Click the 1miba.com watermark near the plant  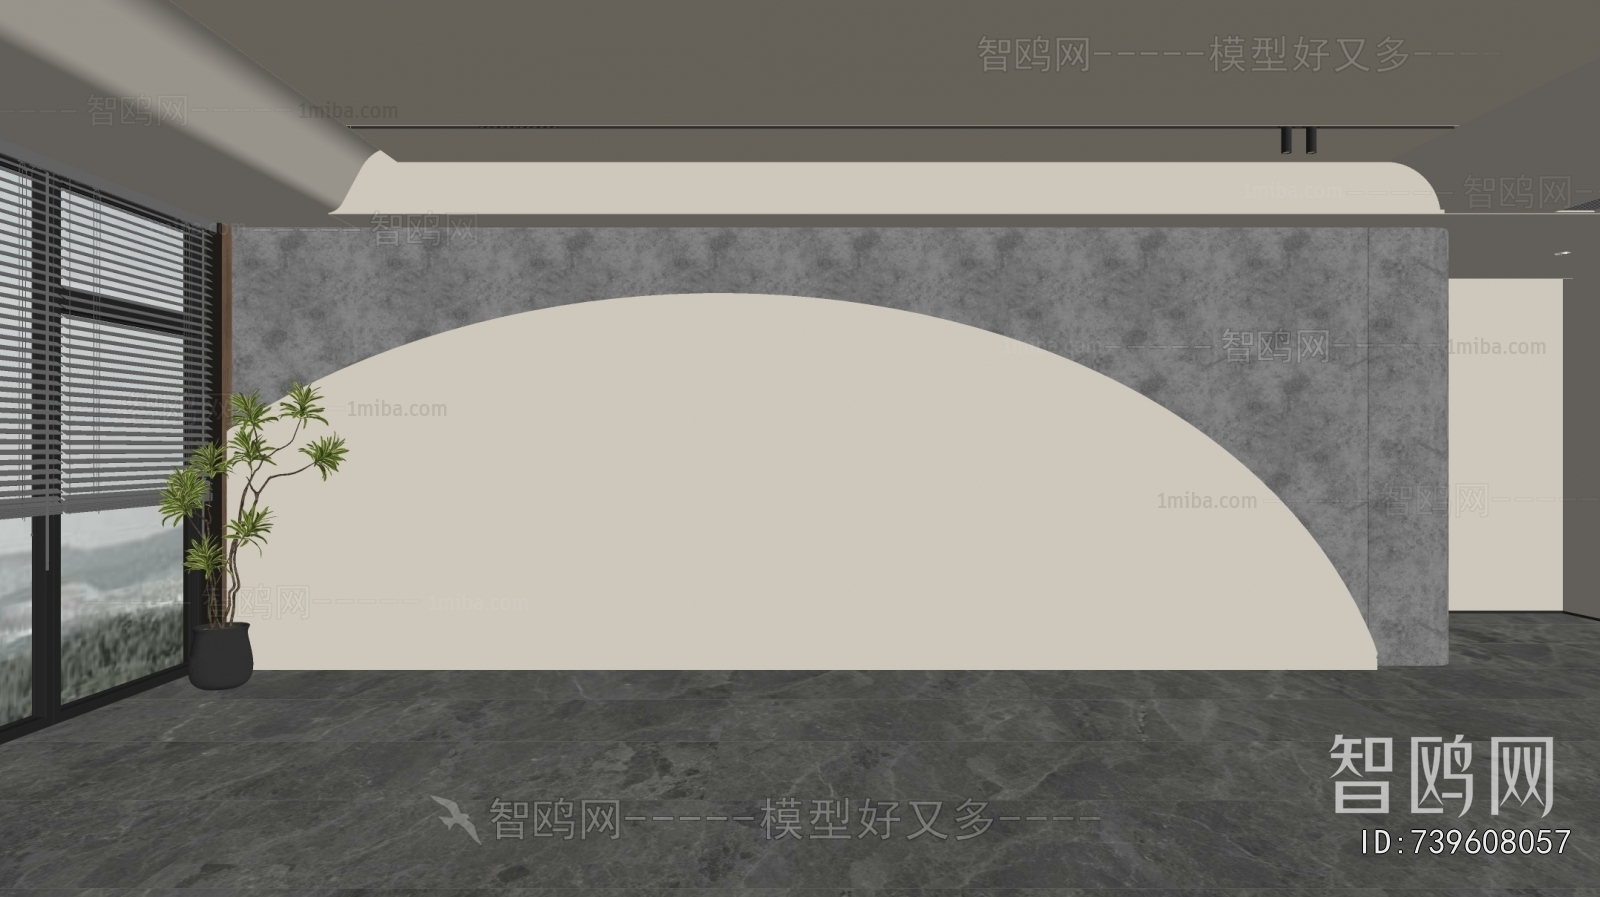pyautogui.click(x=397, y=409)
